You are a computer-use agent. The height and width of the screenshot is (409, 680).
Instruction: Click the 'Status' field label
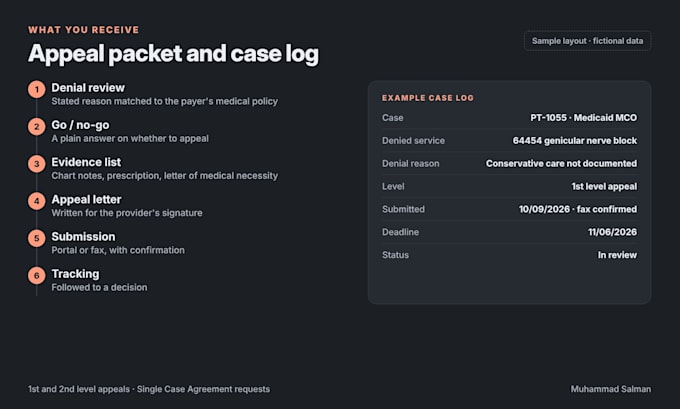pos(395,255)
